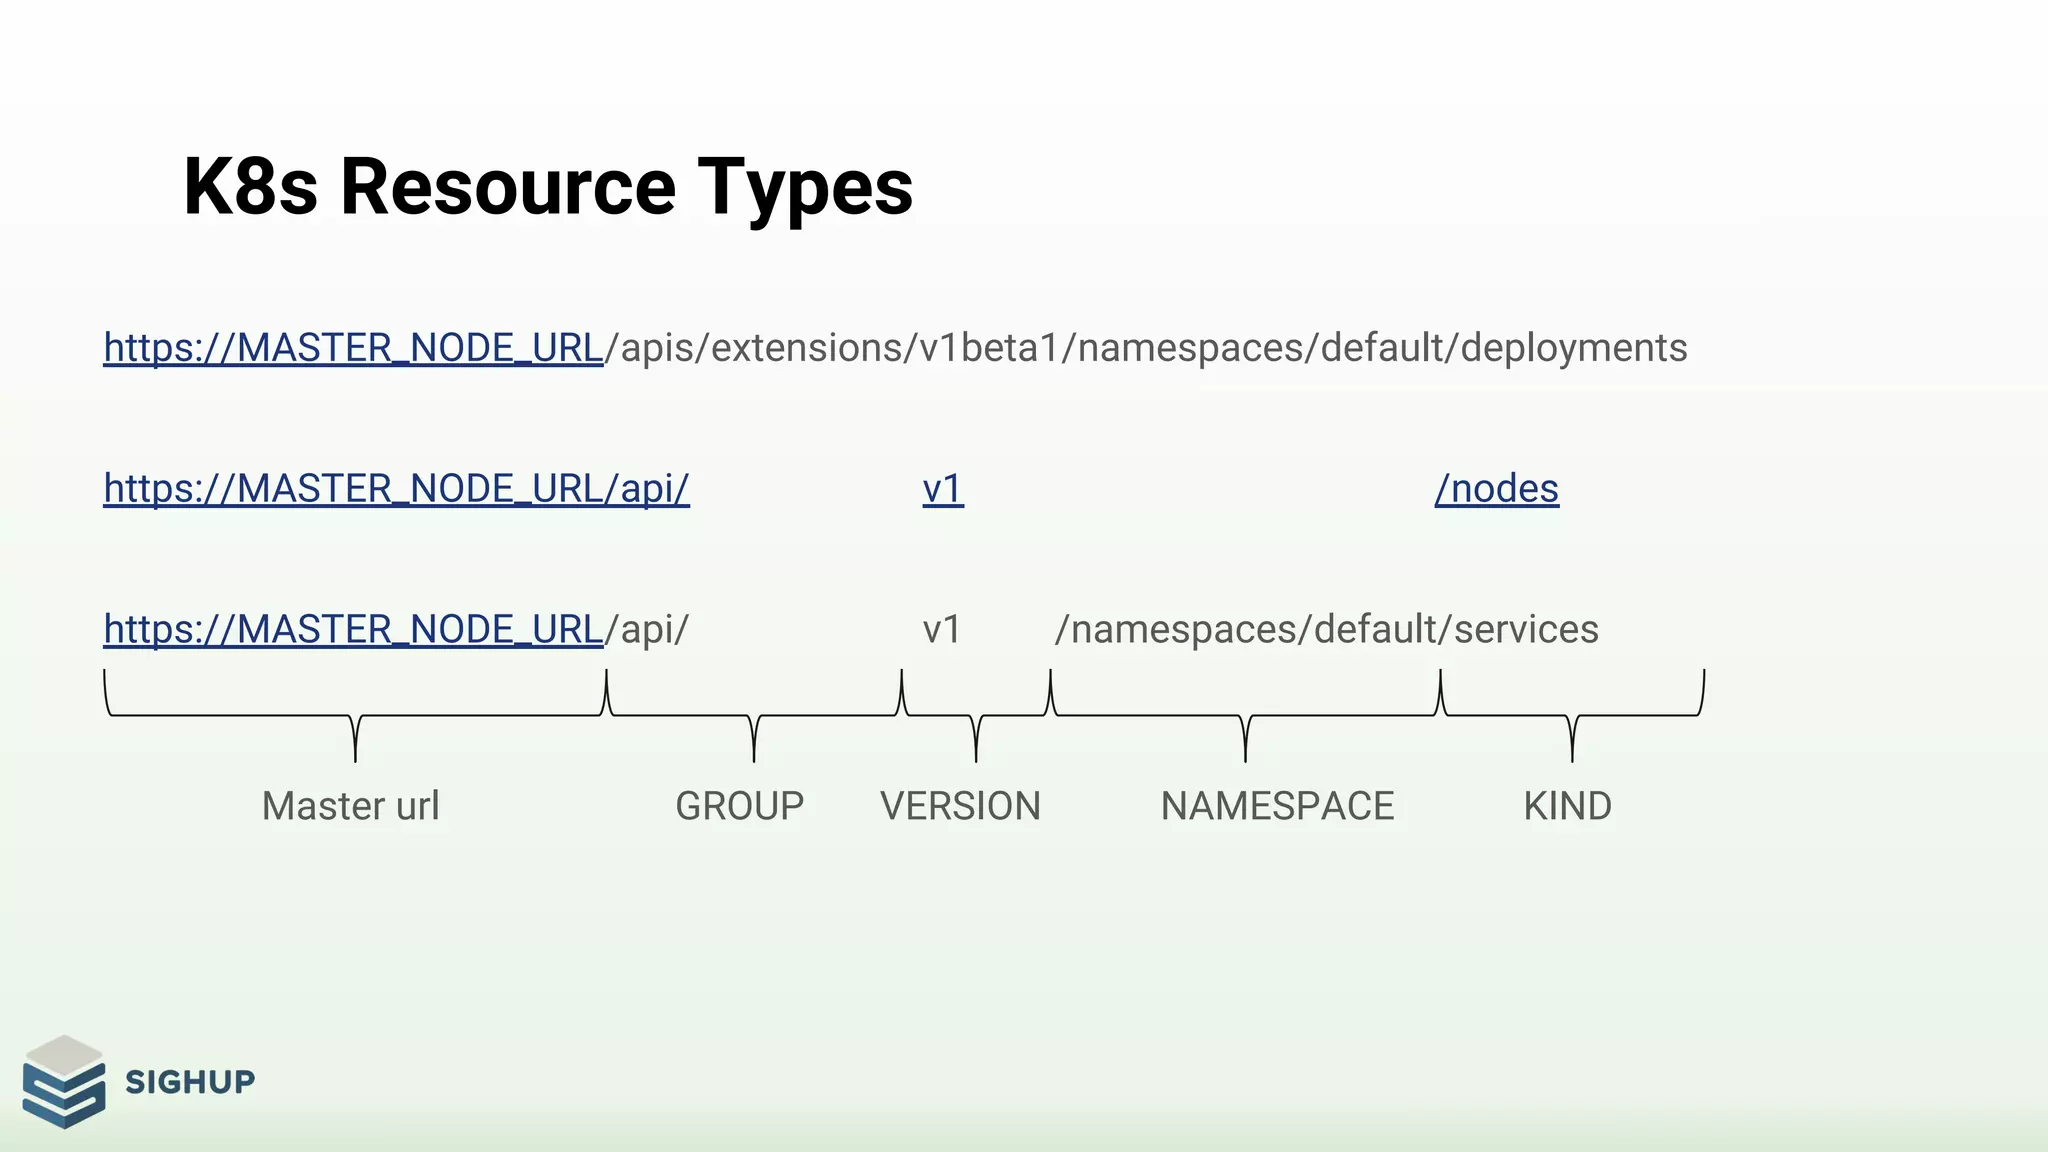2048x1152 pixels.
Task: Click the Master url label
Action: point(350,806)
